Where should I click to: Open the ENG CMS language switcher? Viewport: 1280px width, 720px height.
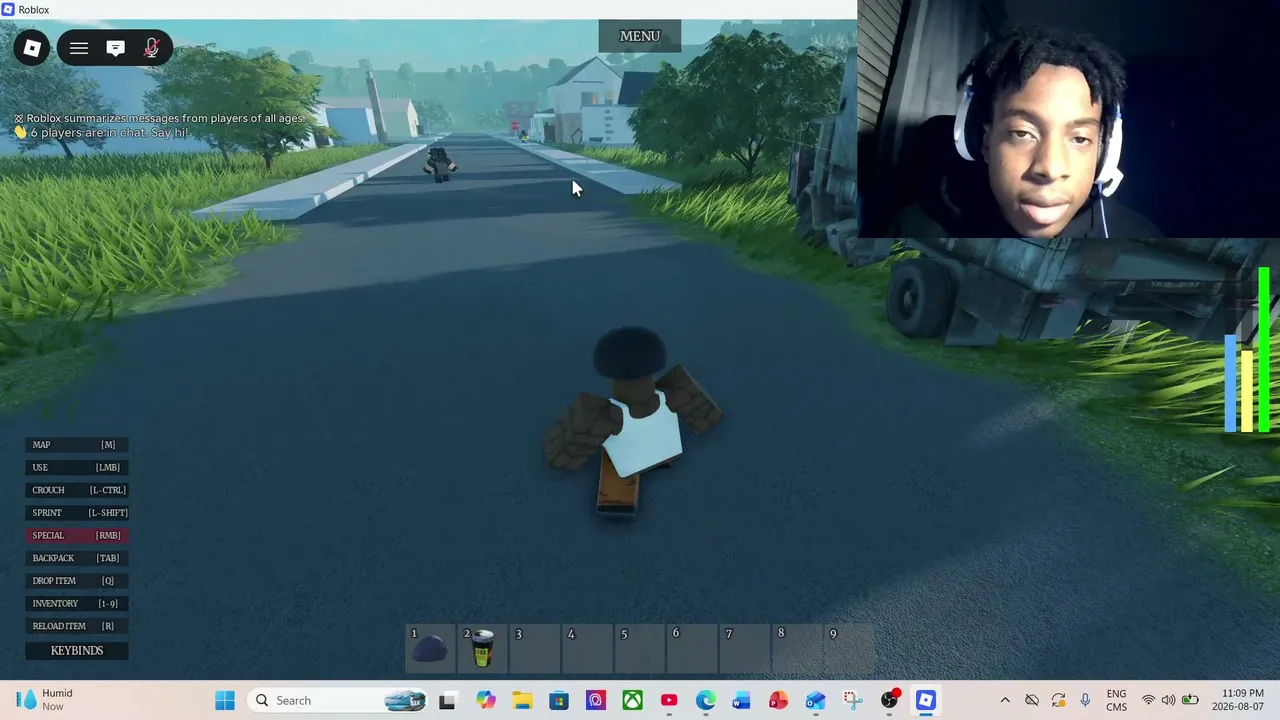[1116, 700]
